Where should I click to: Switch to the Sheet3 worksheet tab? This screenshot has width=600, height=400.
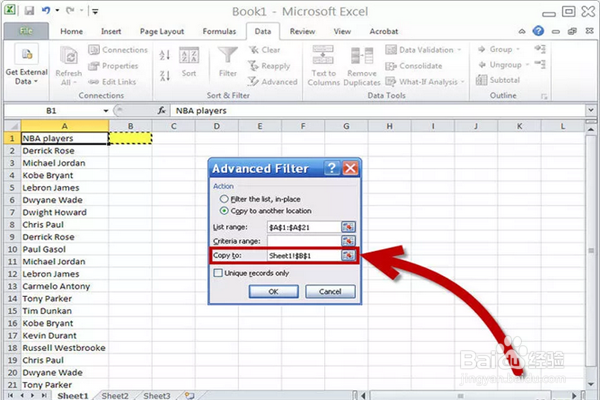157,395
